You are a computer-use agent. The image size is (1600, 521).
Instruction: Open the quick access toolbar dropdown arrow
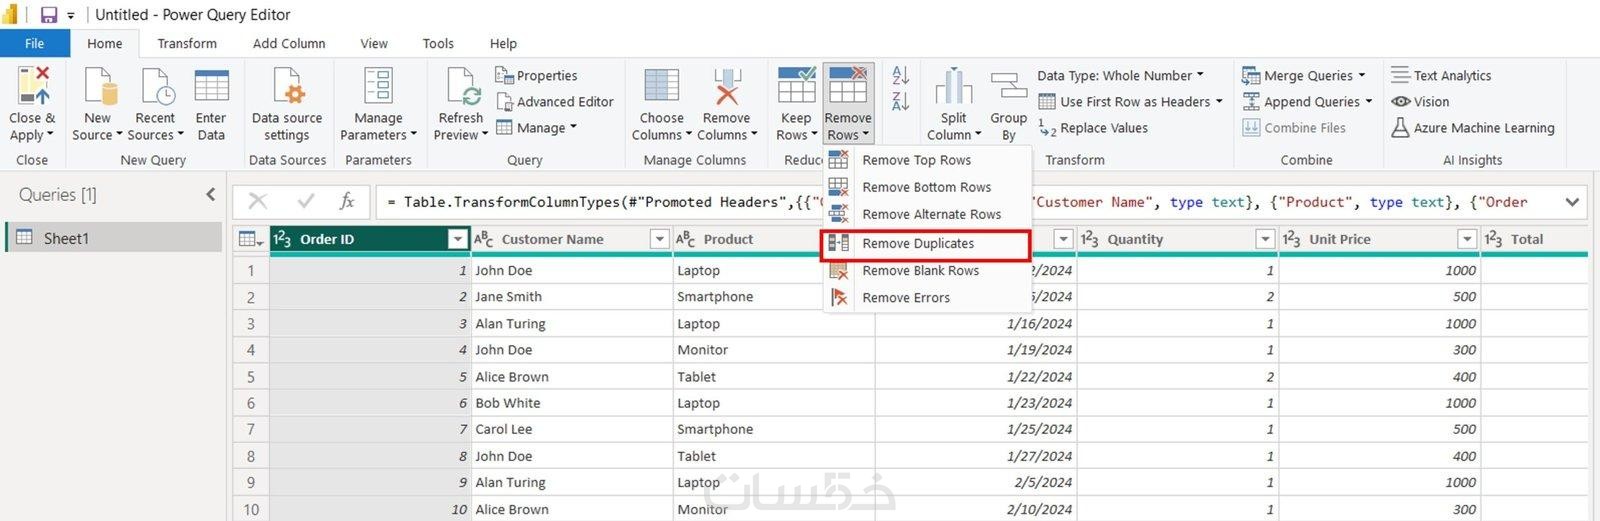(x=70, y=16)
